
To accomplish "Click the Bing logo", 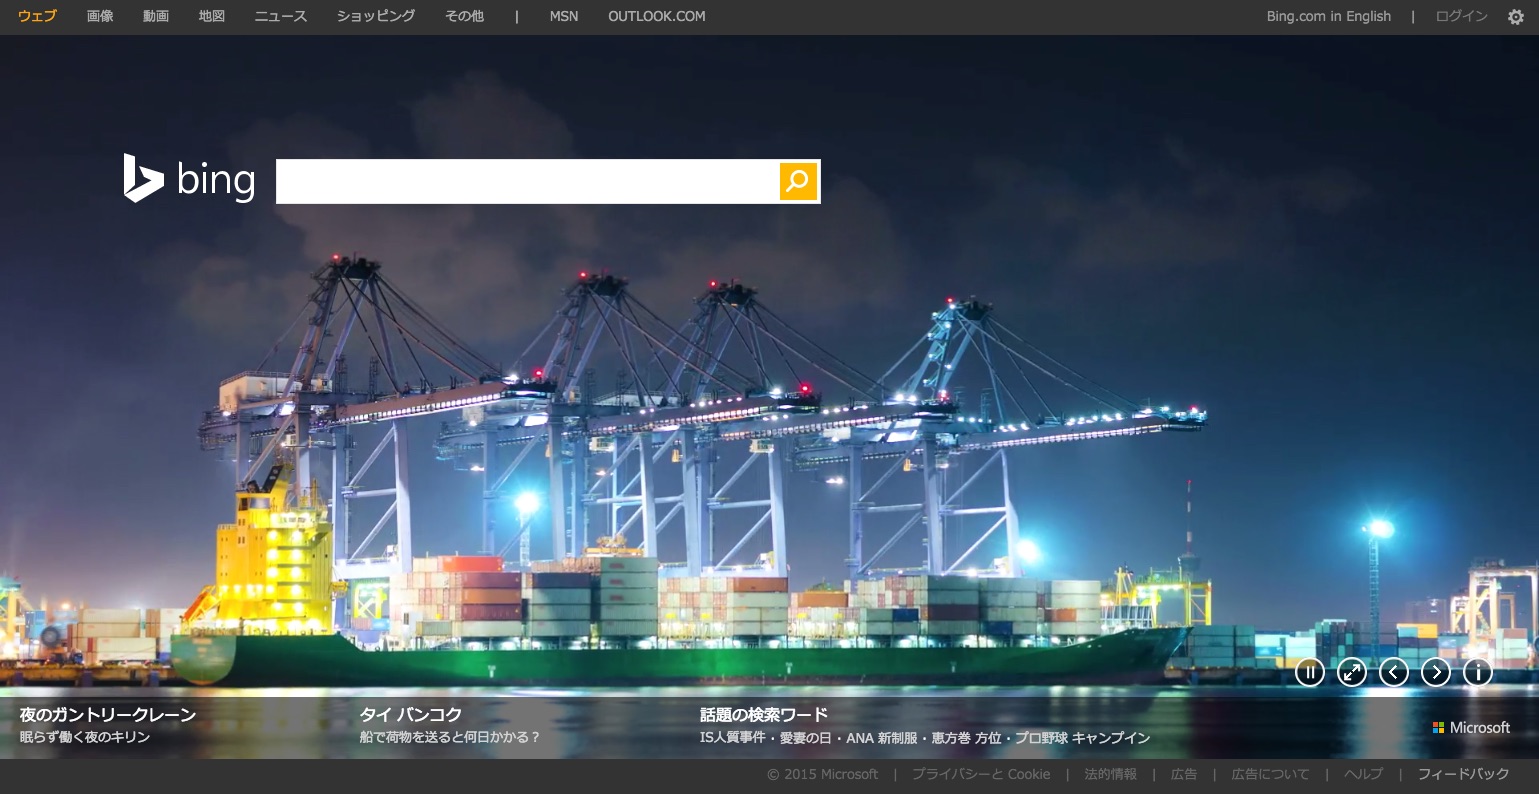I will click(189, 179).
